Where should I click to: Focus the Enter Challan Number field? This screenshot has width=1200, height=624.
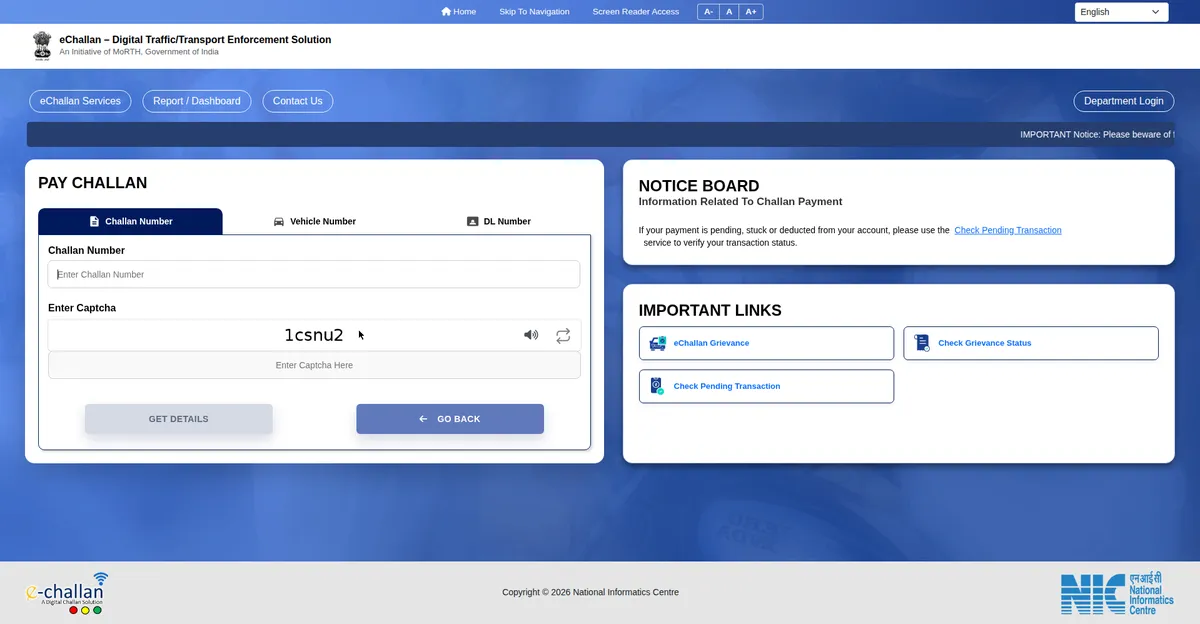click(314, 274)
